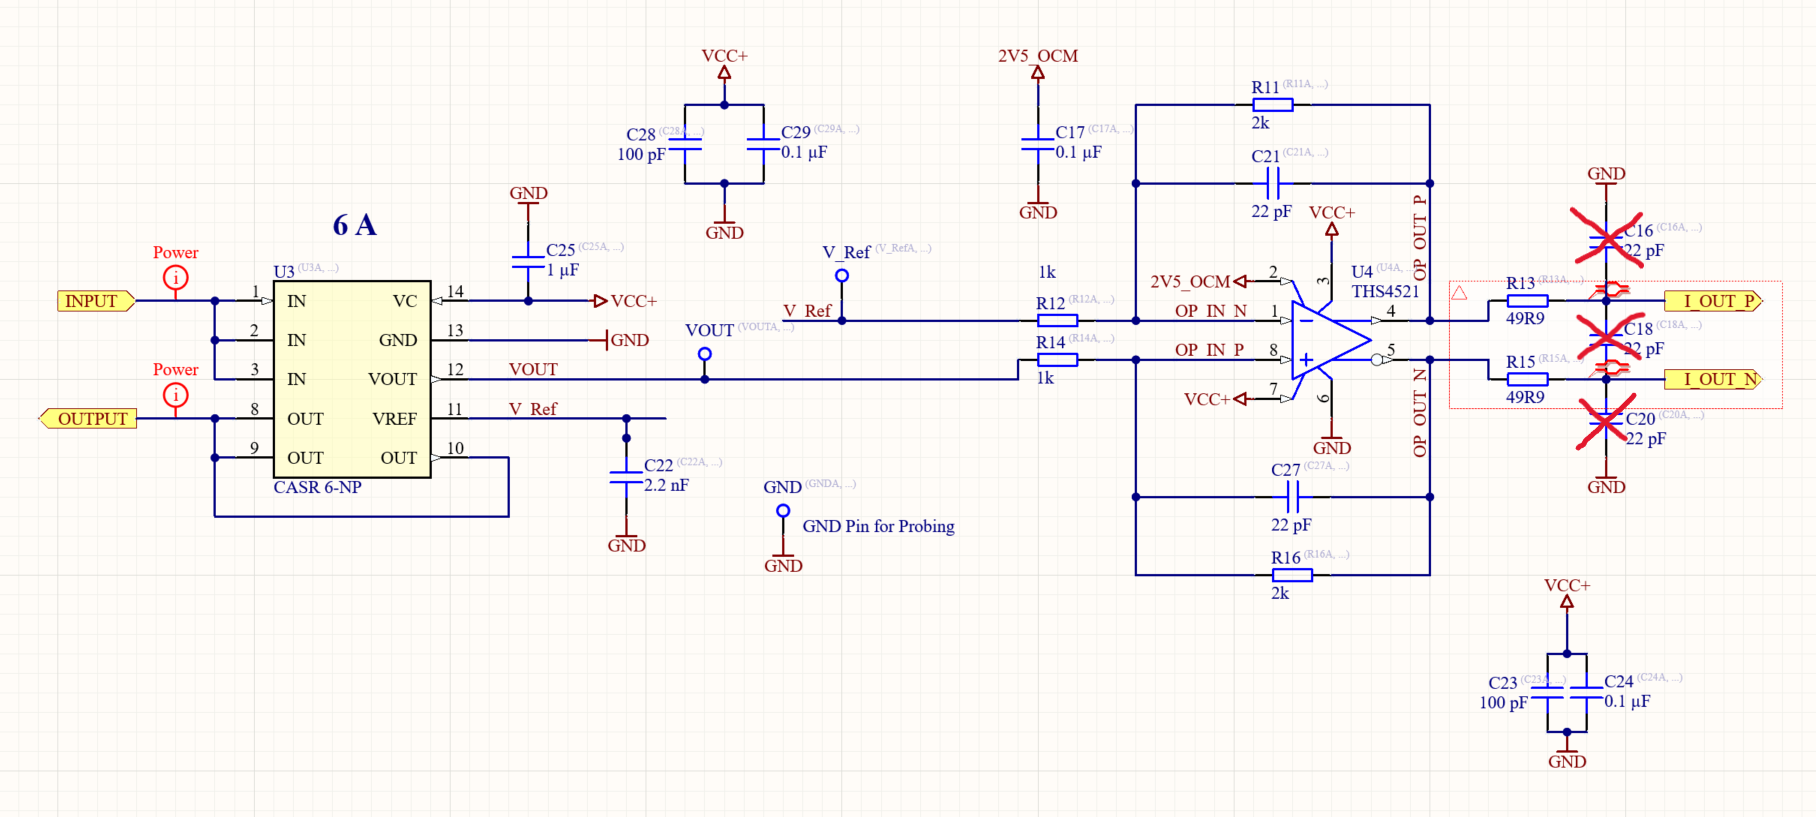Viewport: 1816px width, 817px height.
Task: Select the "GND Pin for Probing" text label
Action: pyautogui.click(x=878, y=526)
